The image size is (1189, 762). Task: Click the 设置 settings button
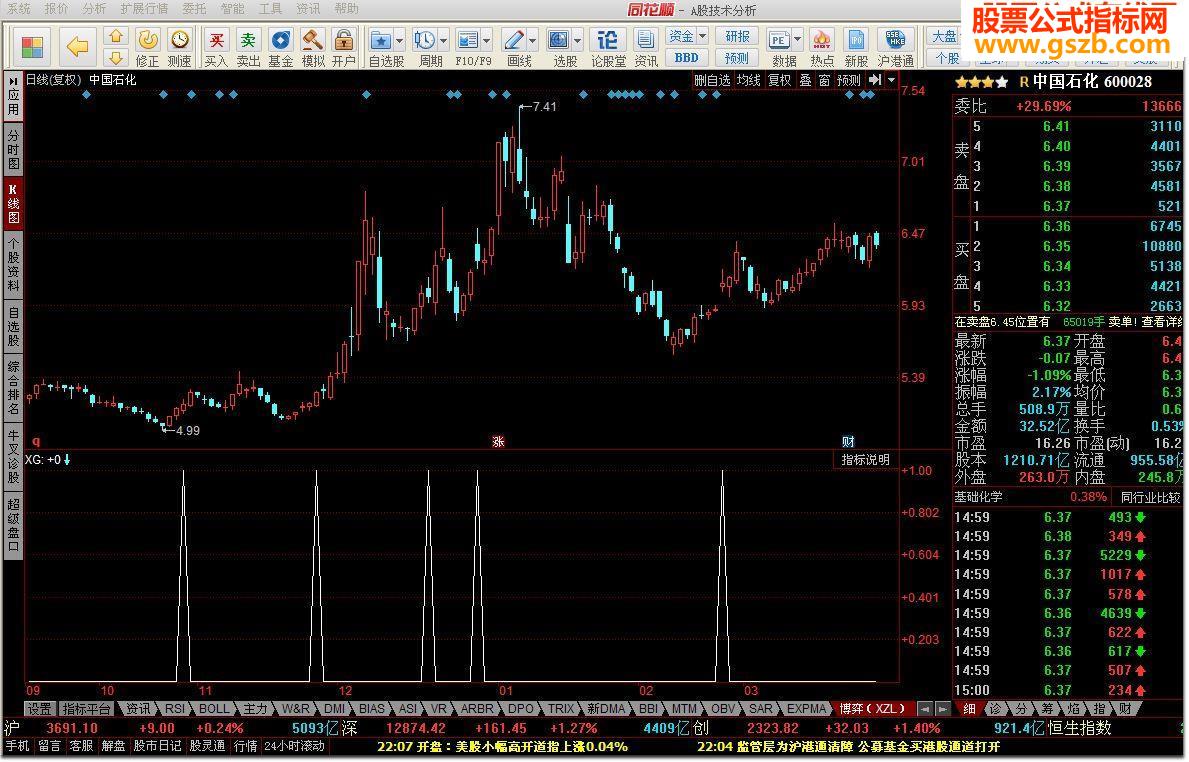[x=39, y=708]
